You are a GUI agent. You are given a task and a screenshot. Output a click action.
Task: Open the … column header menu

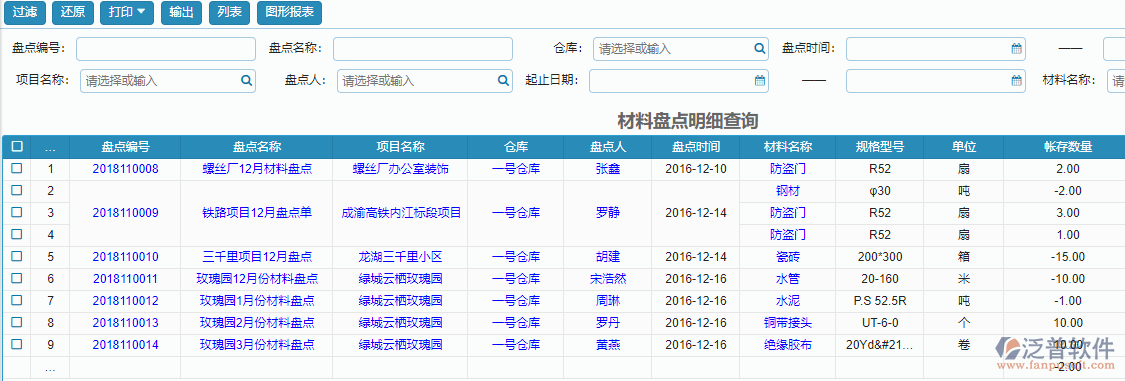coord(50,146)
